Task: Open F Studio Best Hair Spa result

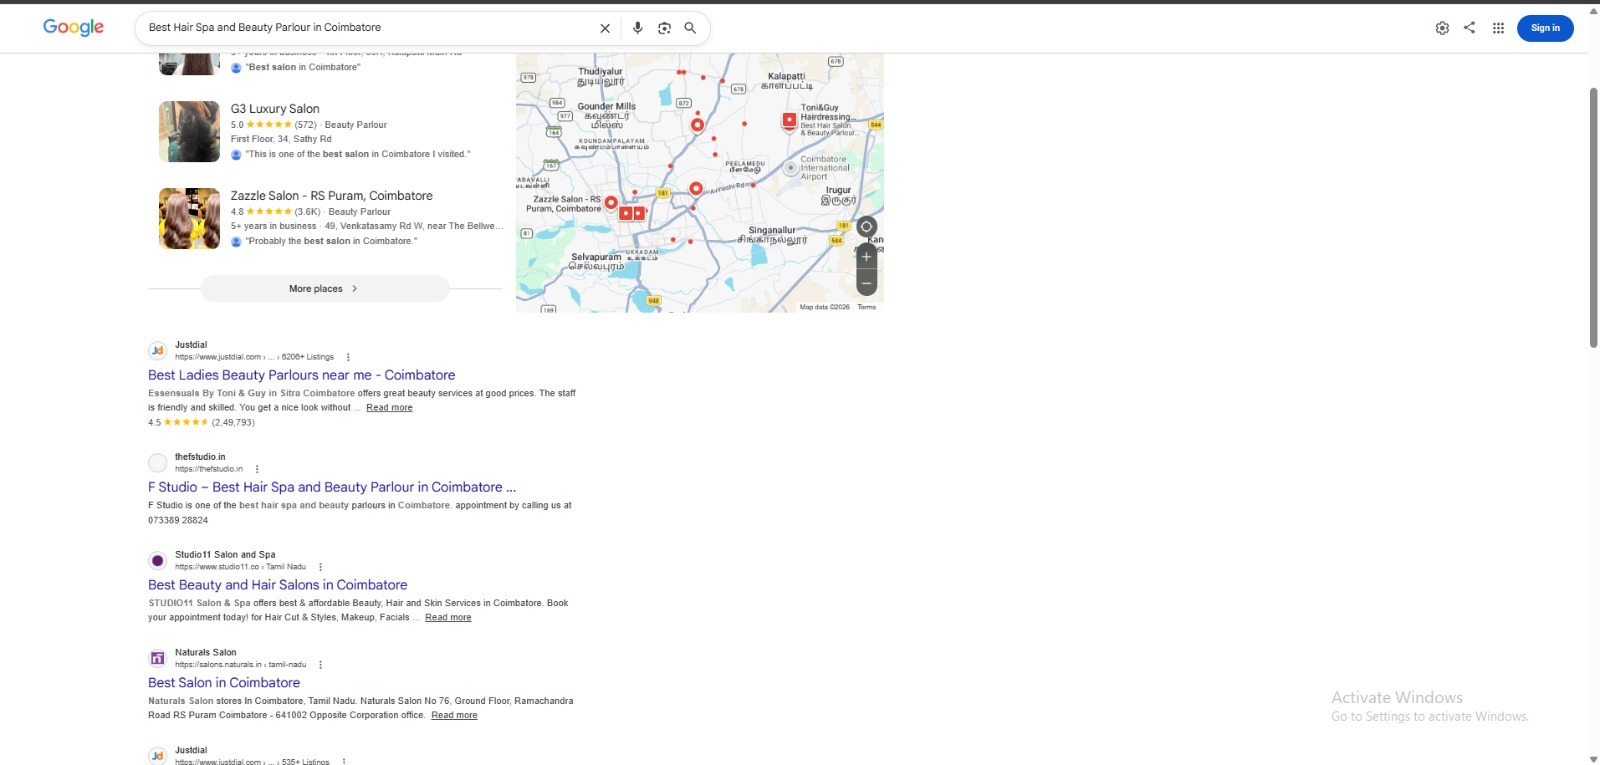Action: pyautogui.click(x=332, y=487)
